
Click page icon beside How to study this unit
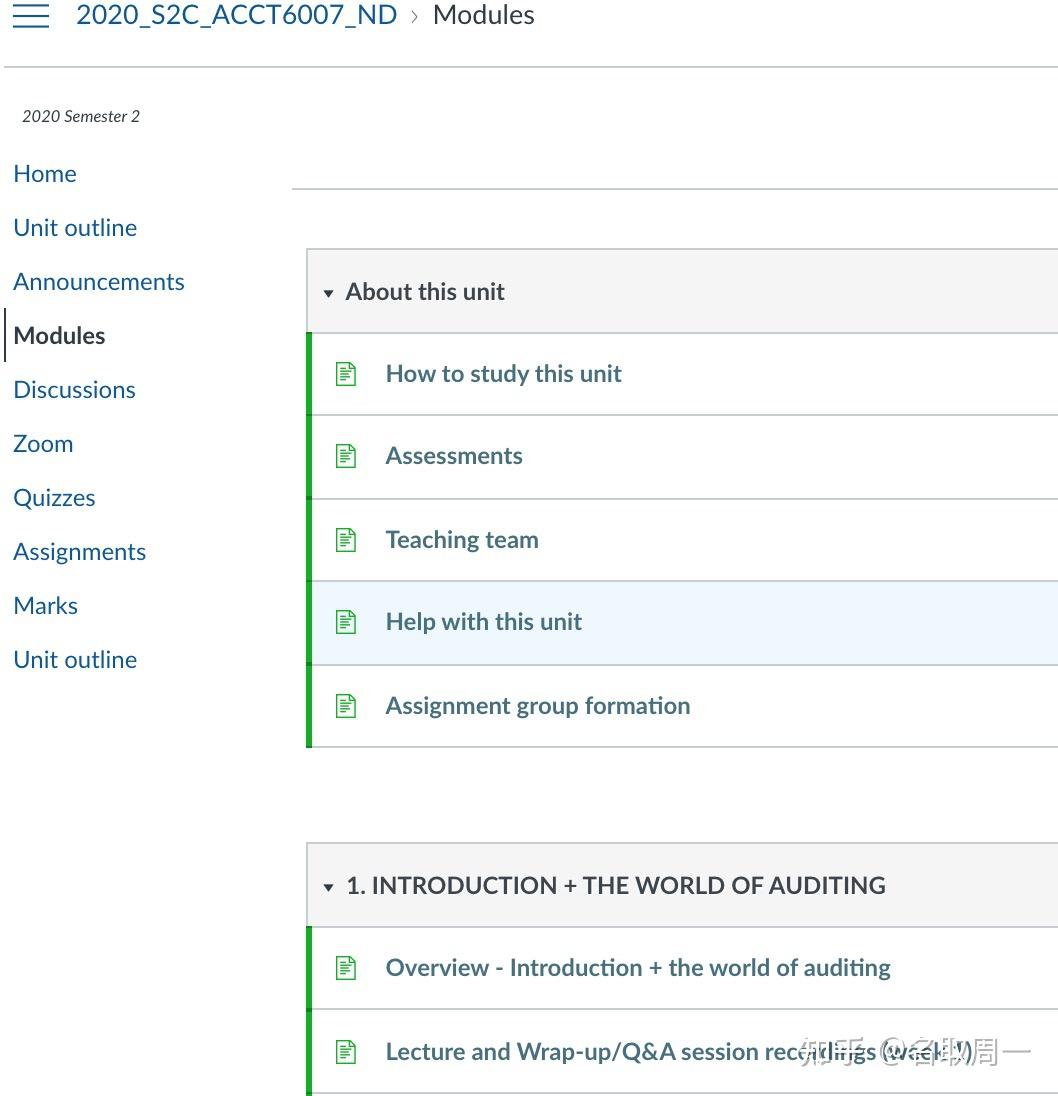(x=346, y=374)
